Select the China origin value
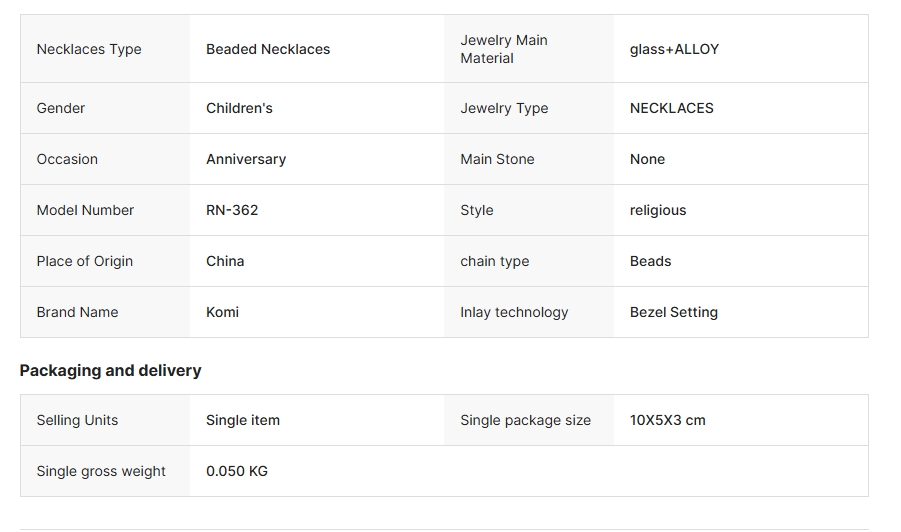This screenshot has height=532, width=901. pos(225,261)
